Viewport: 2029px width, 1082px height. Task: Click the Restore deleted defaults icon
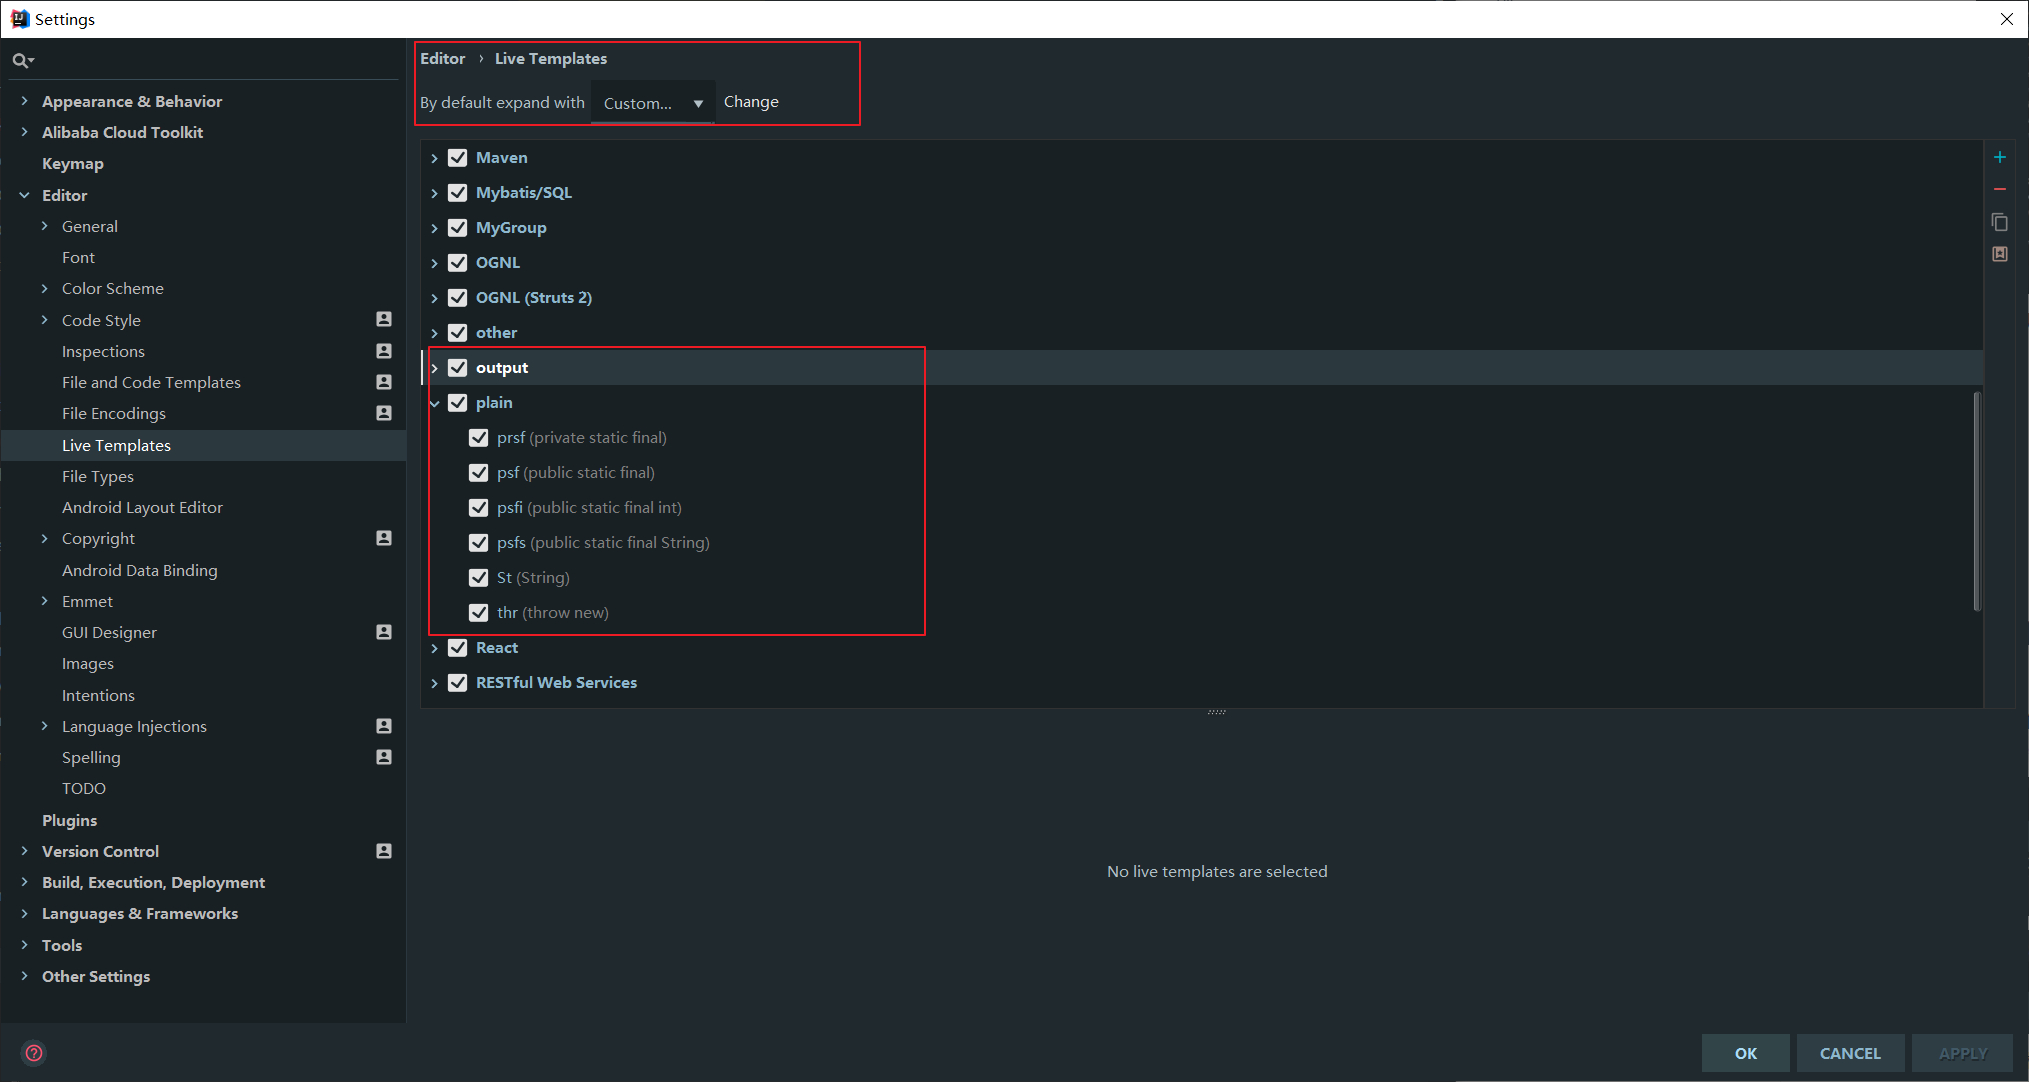1999,254
